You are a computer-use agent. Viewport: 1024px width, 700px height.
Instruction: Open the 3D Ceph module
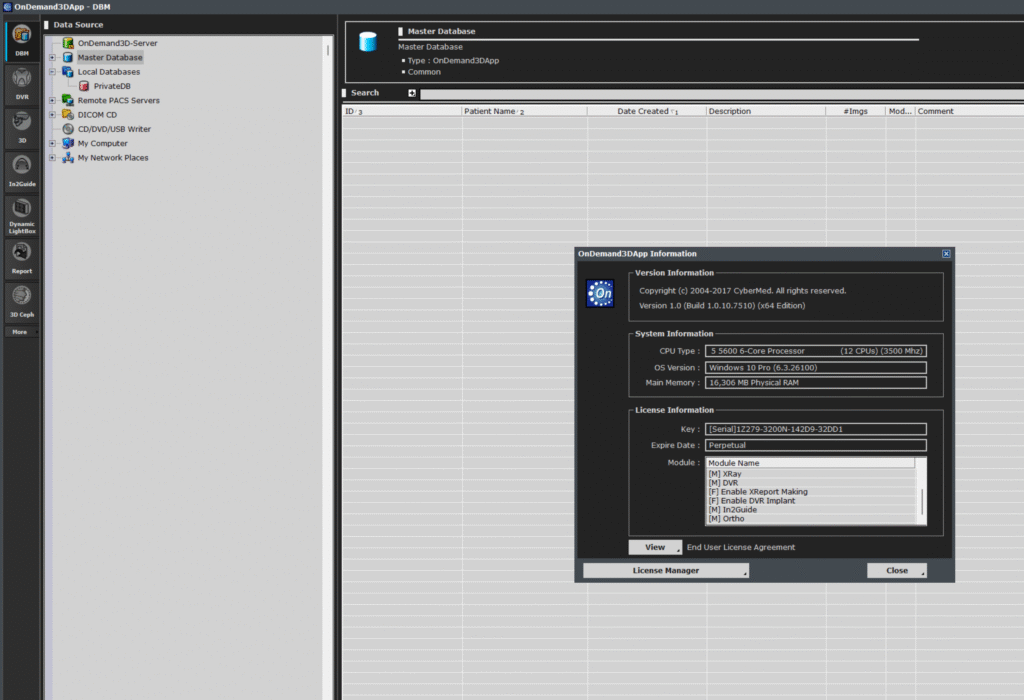point(22,302)
